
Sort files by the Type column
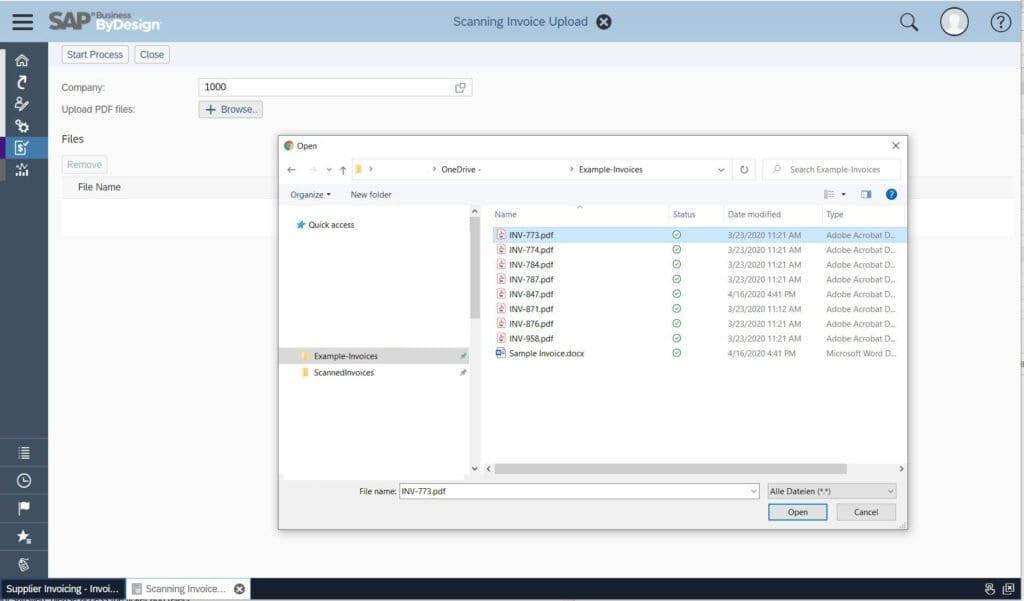(x=835, y=214)
